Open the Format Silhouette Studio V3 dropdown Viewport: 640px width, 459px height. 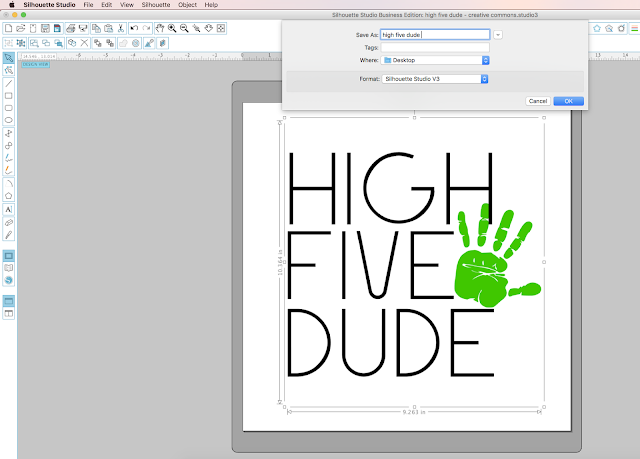coord(435,79)
